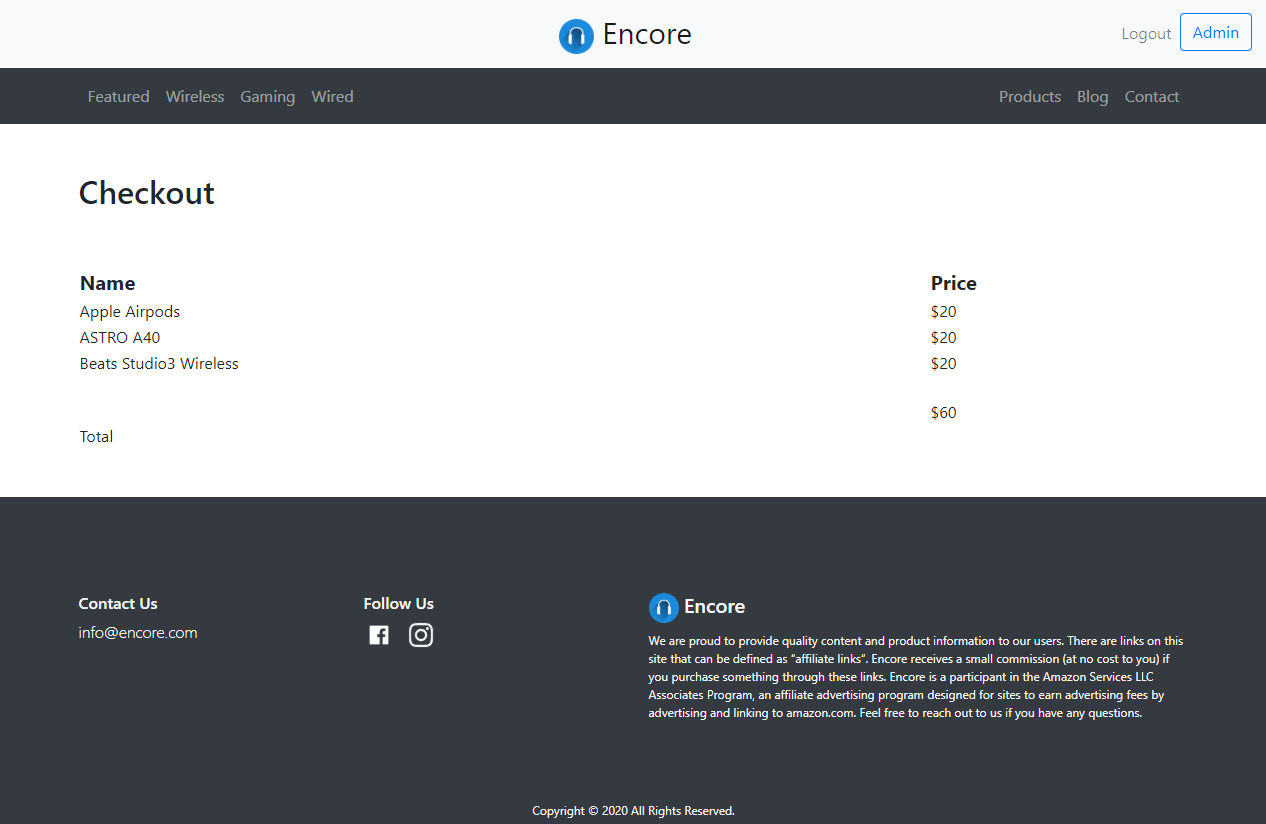Open the Wired category
Screen dimensions: 1266x824
[332, 96]
